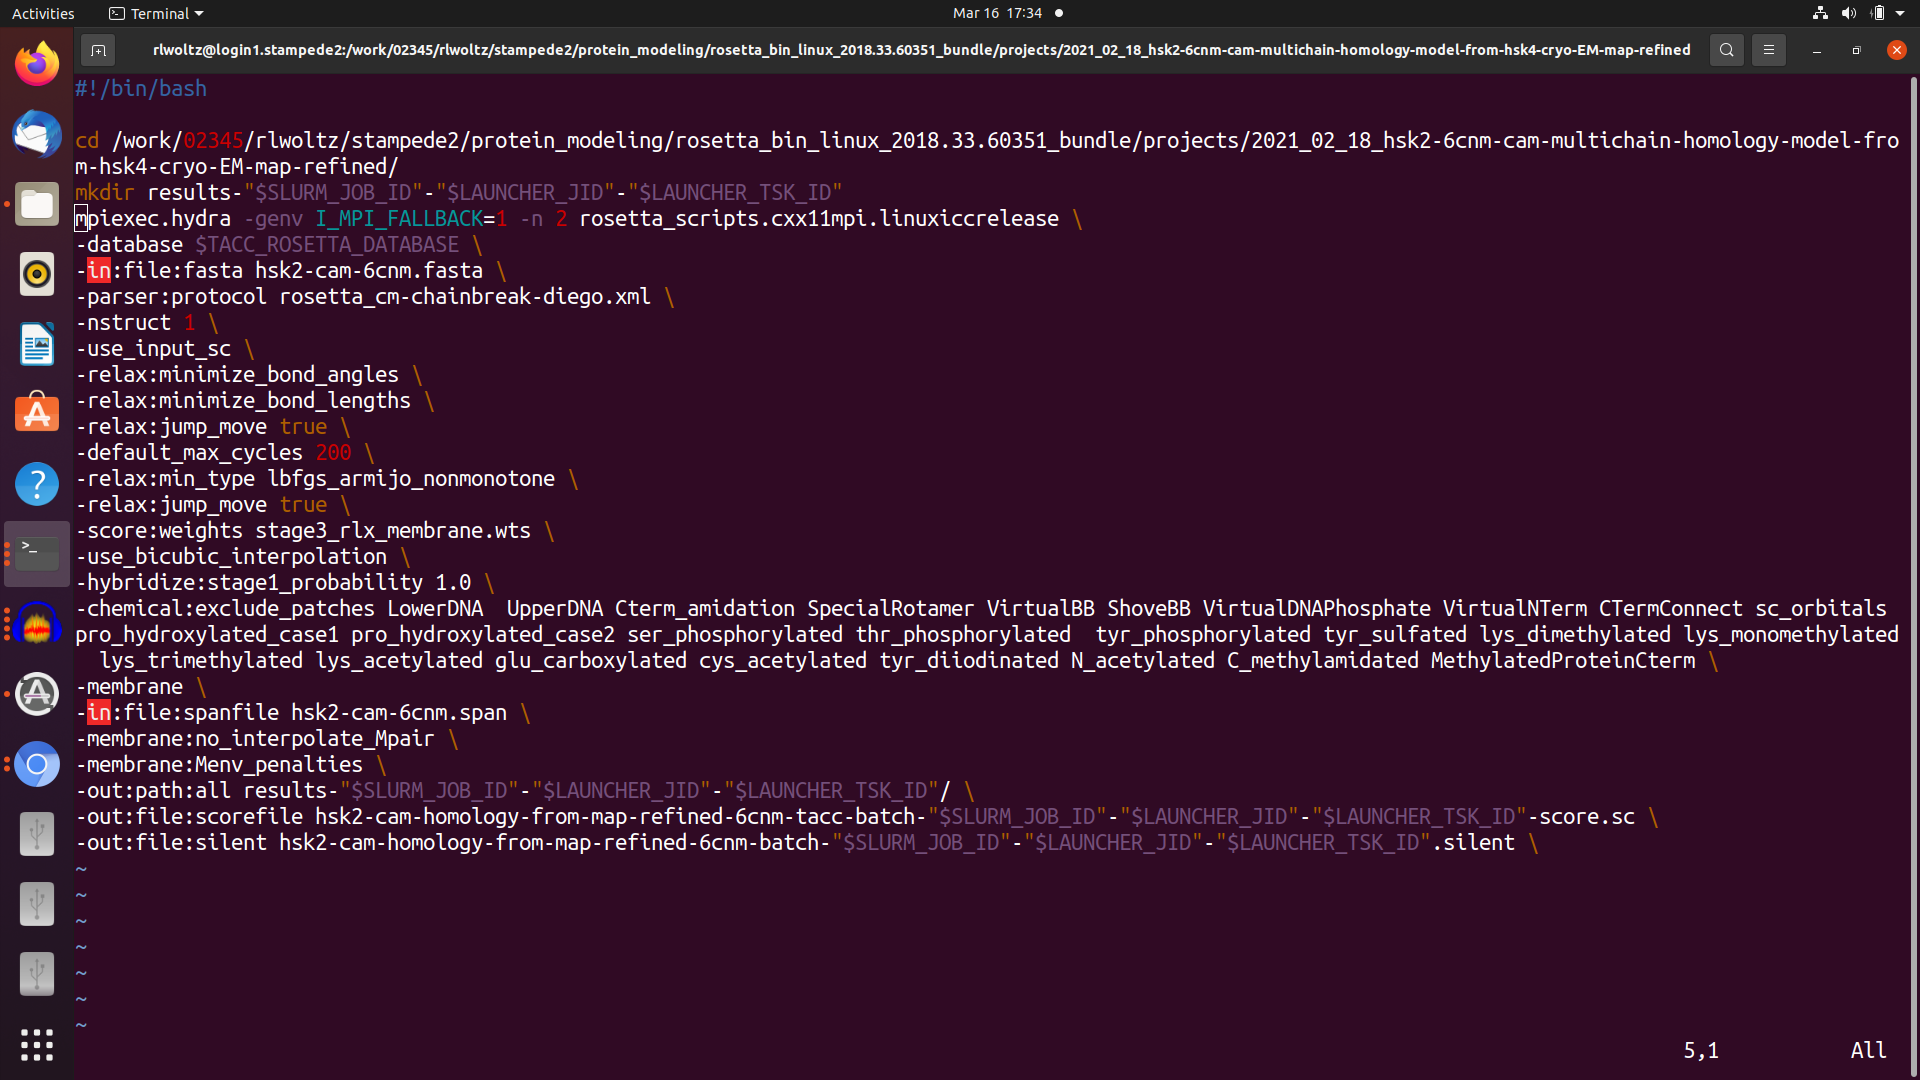Screen dimensions: 1920x1080
Task: Open Files manager in dock
Action: [x=37, y=204]
